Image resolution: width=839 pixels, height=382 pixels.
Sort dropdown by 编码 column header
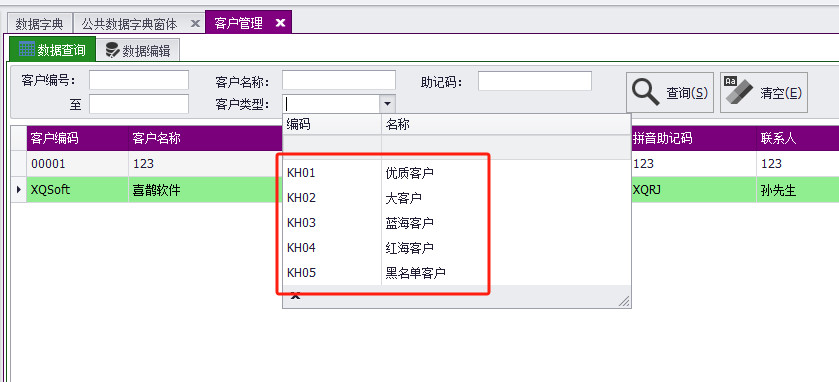(332, 125)
